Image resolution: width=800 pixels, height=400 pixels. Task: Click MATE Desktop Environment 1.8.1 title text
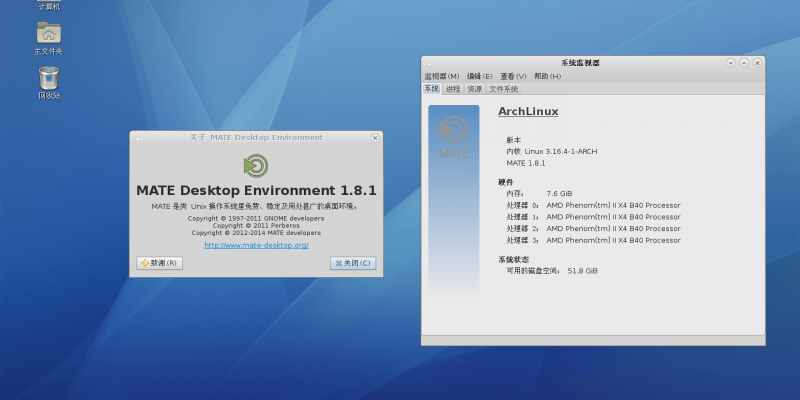tap(256, 190)
